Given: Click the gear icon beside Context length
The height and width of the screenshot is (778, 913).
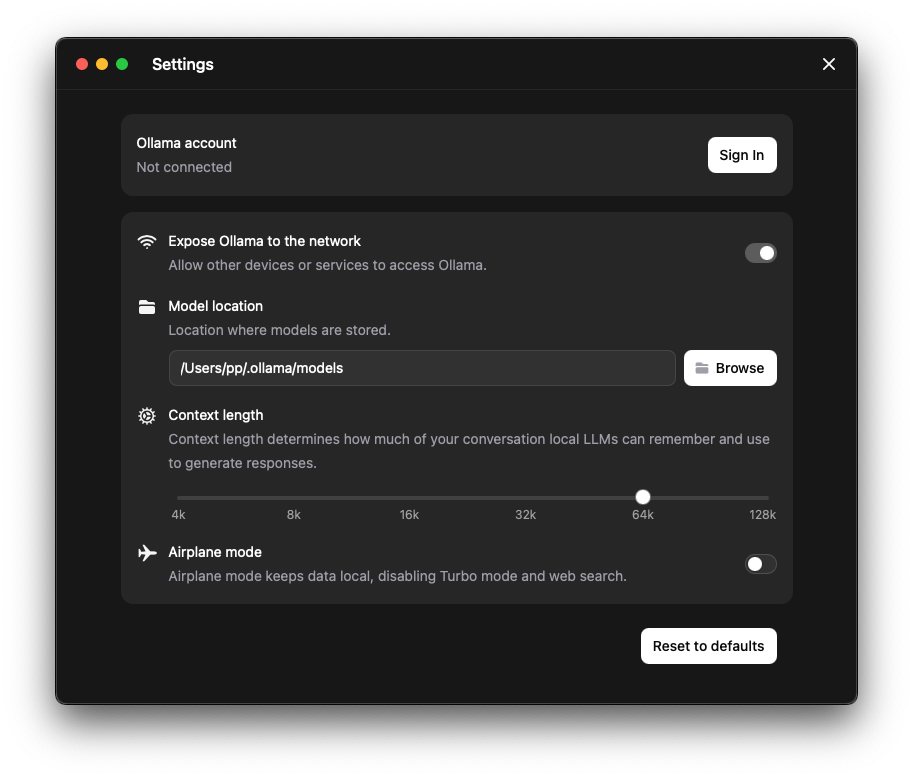Looking at the screenshot, I should tap(147, 416).
